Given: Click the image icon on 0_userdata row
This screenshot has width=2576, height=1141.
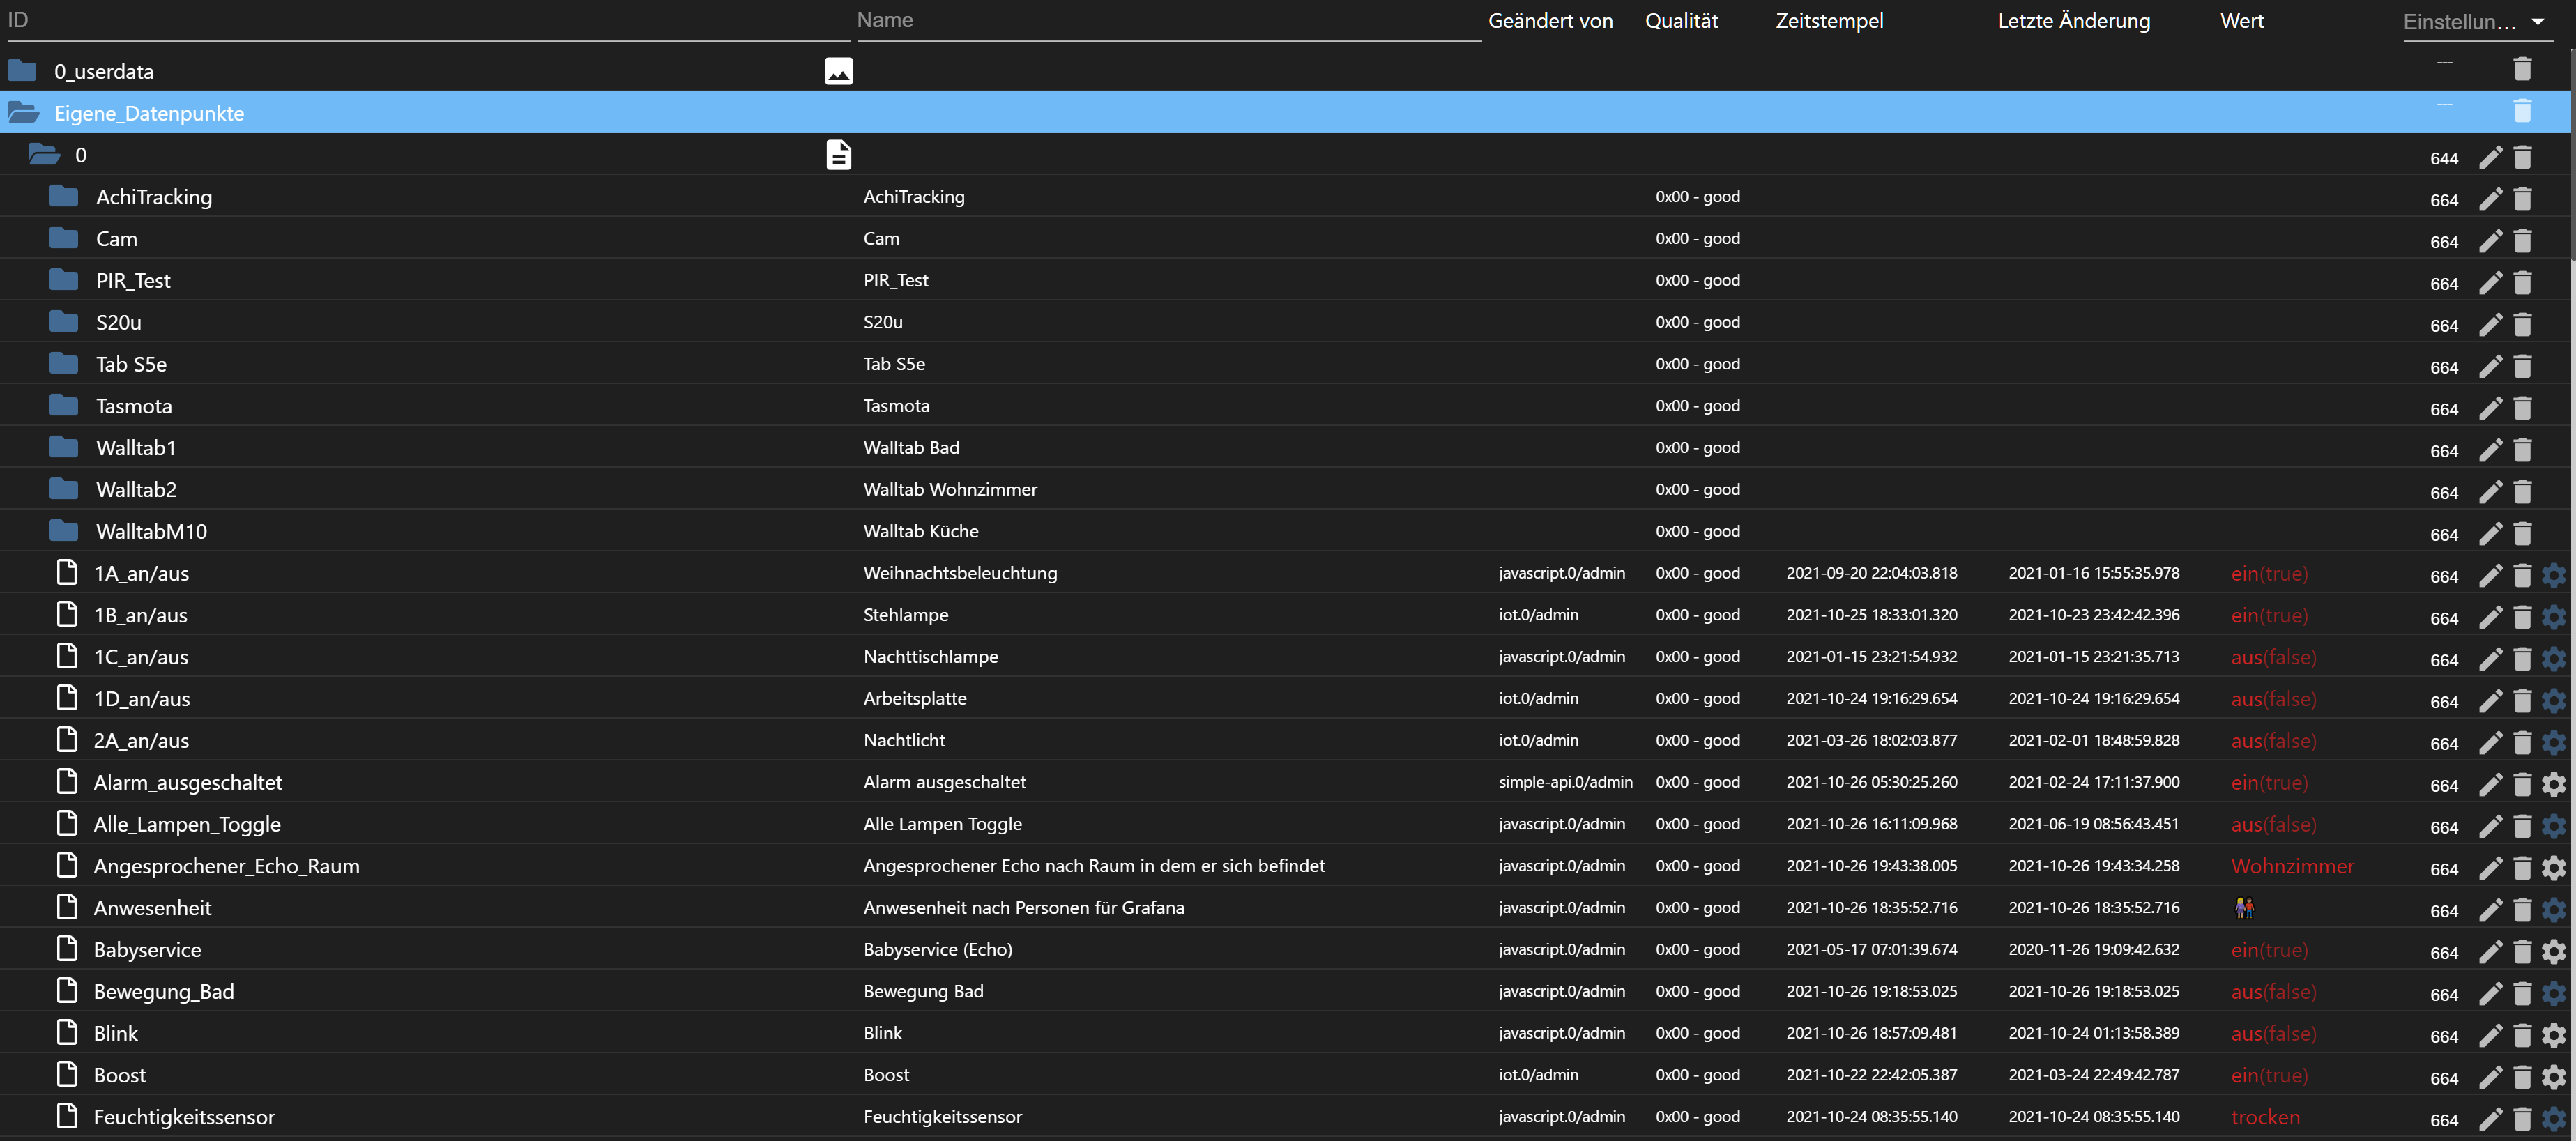Looking at the screenshot, I should tap(838, 71).
